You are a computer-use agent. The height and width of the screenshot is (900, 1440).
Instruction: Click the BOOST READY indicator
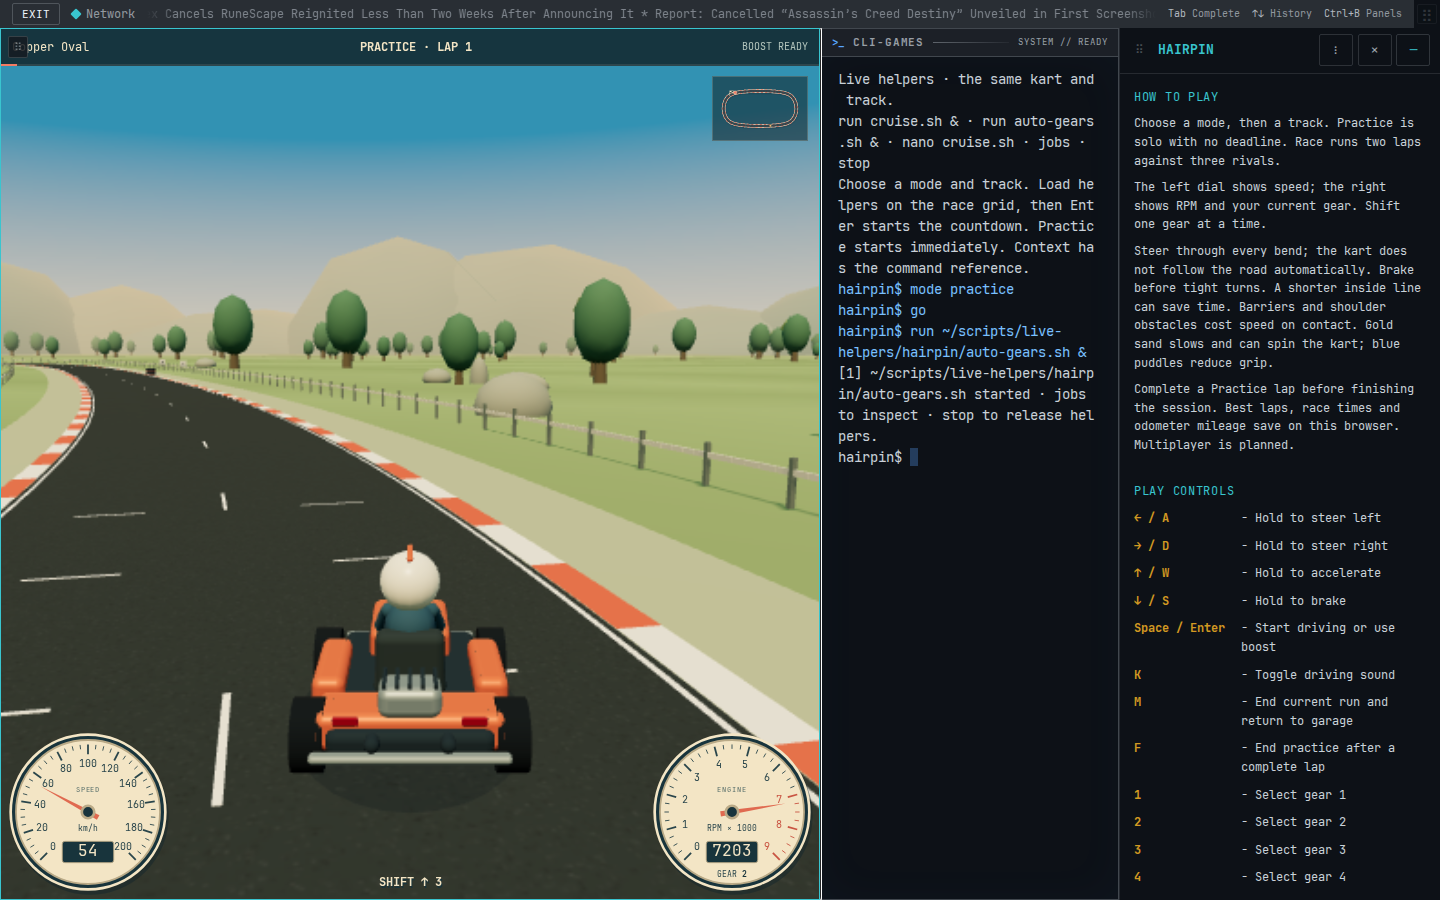[x=774, y=47]
